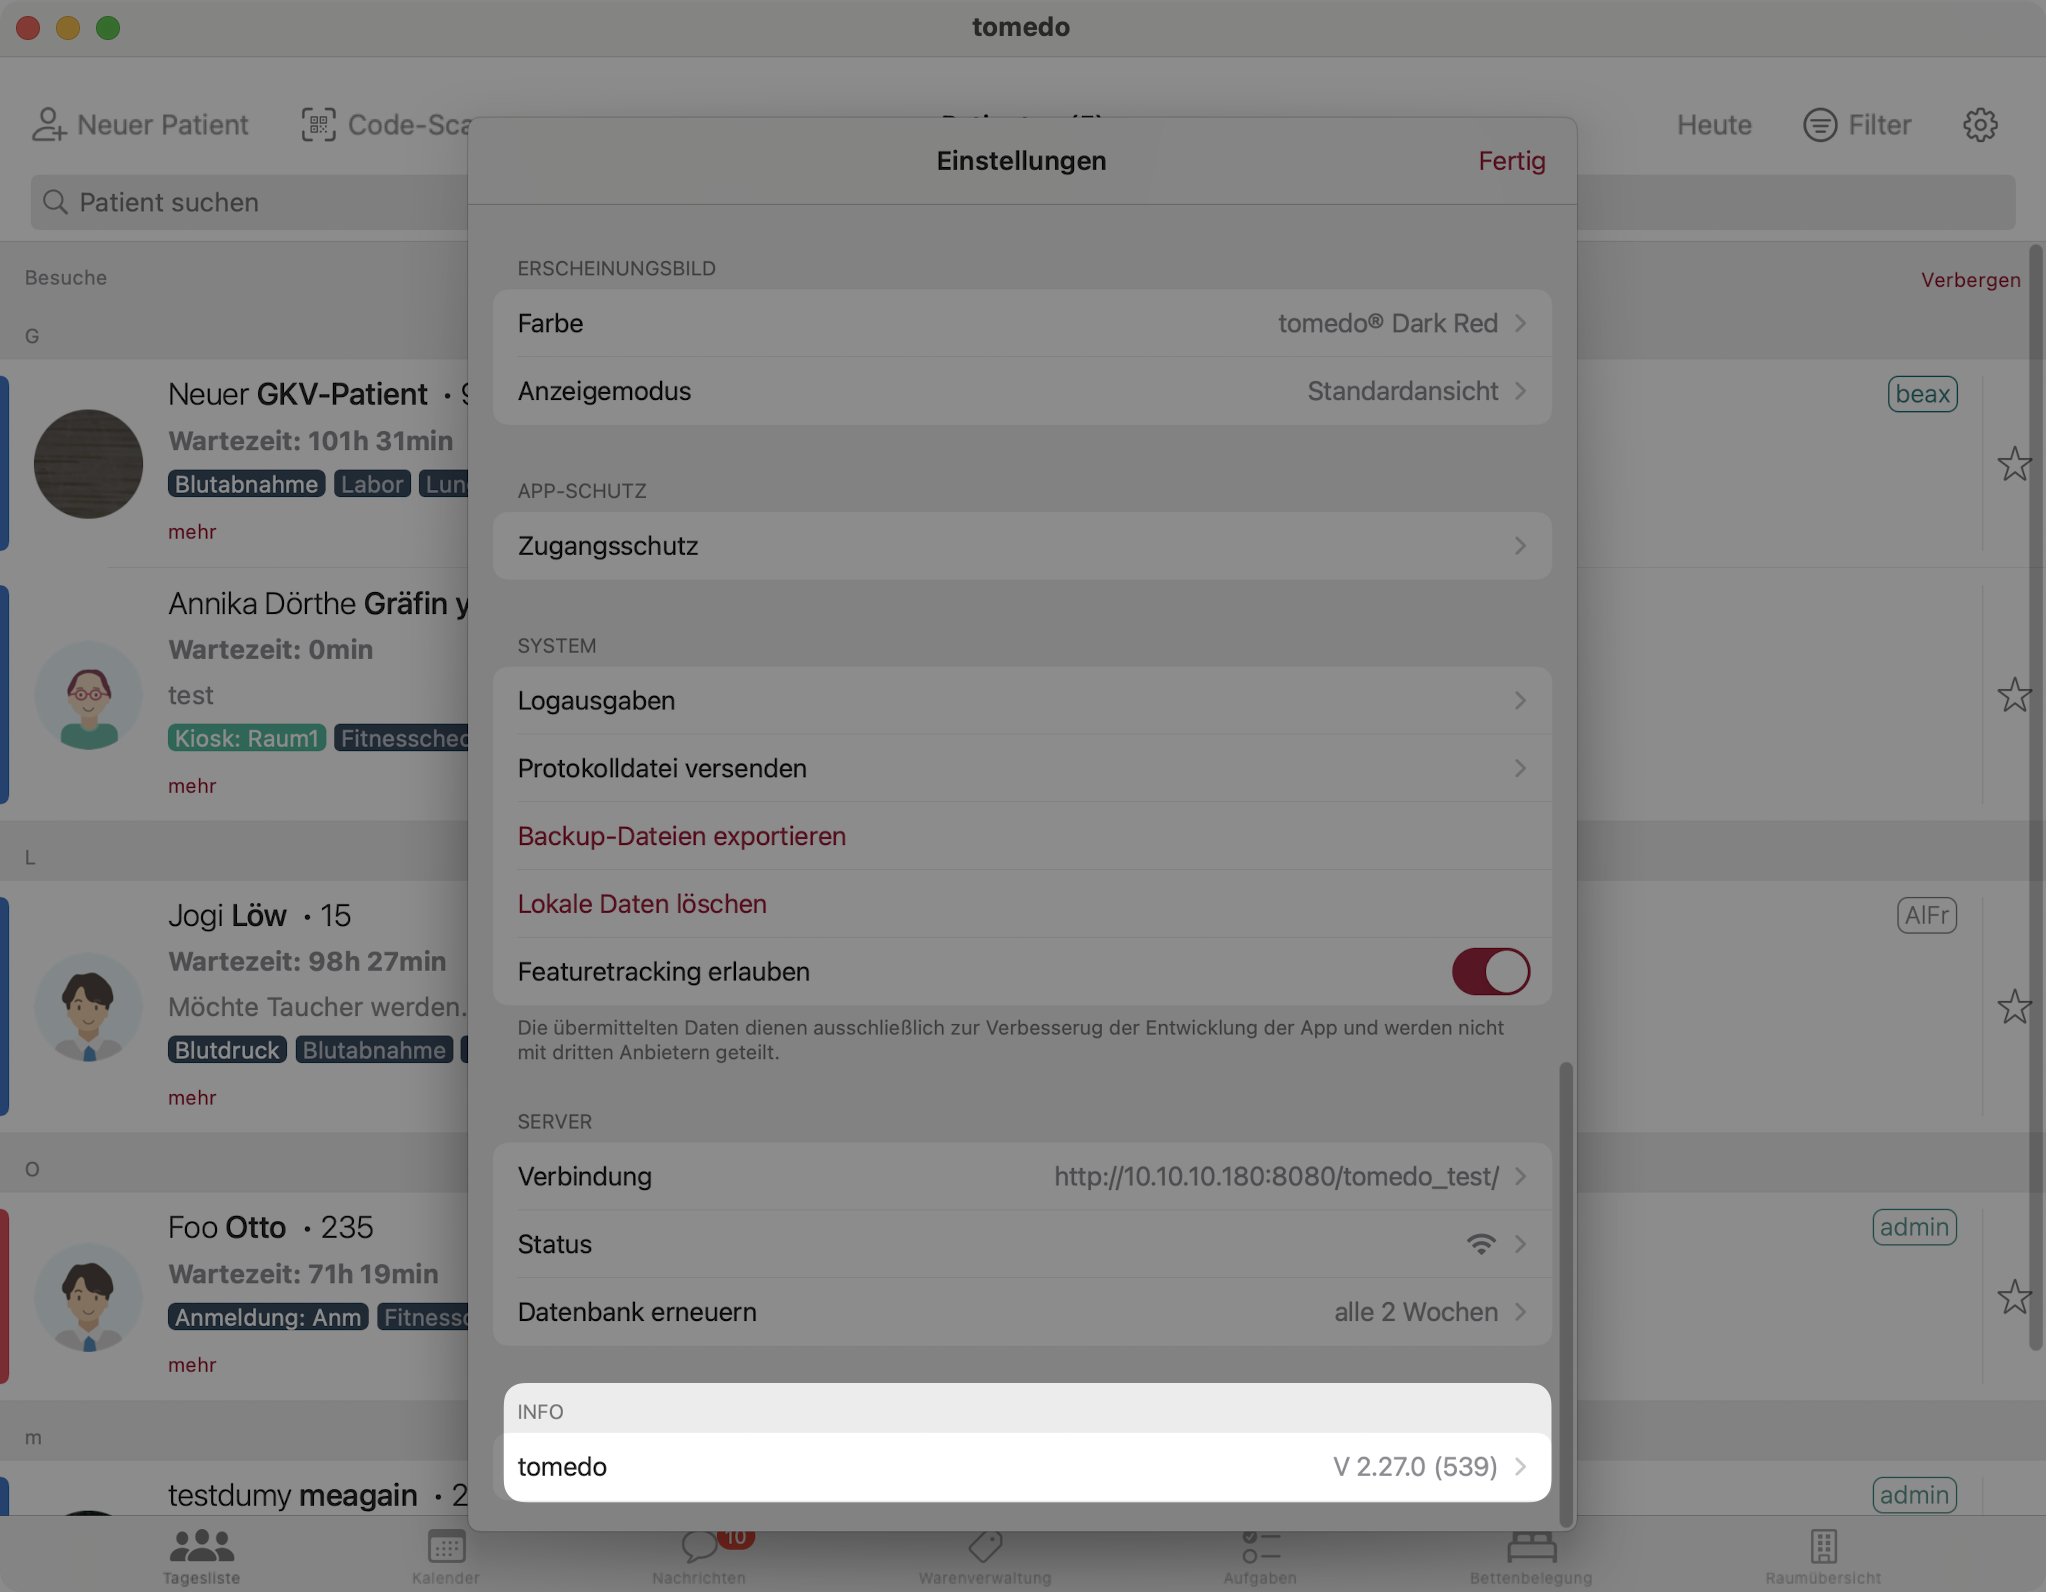Open tomedo version info row
Image resolution: width=2046 pixels, height=1592 pixels.
[1022, 1467]
